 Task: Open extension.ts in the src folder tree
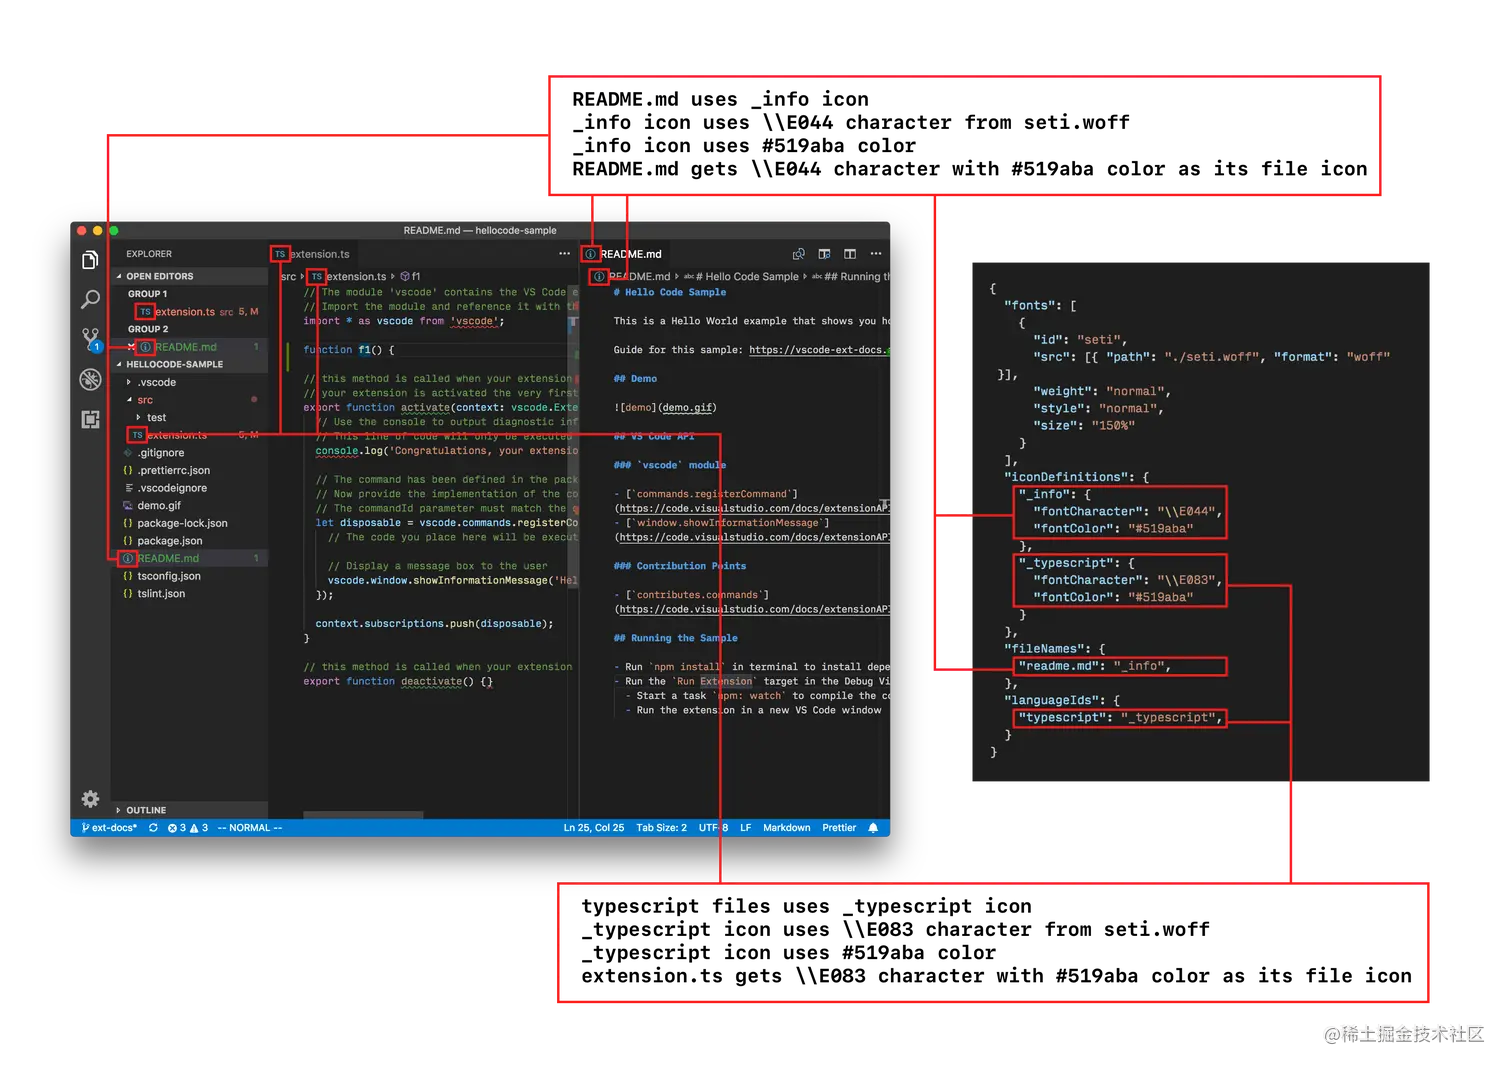(x=189, y=435)
